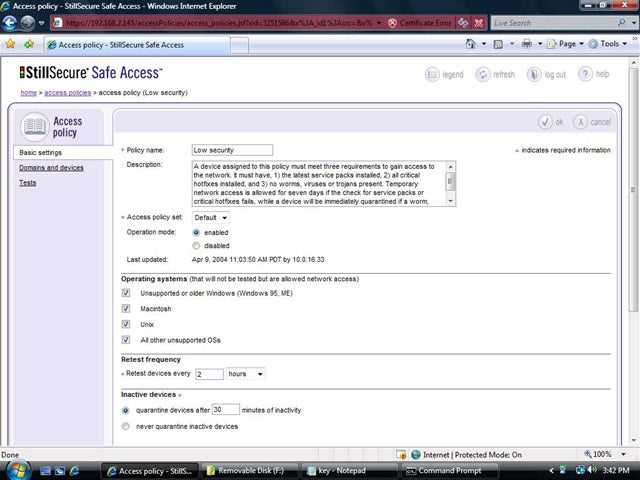The height and width of the screenshot is (480, 640).
Task: Click the Windows Start orb
Action: (17, 470)
